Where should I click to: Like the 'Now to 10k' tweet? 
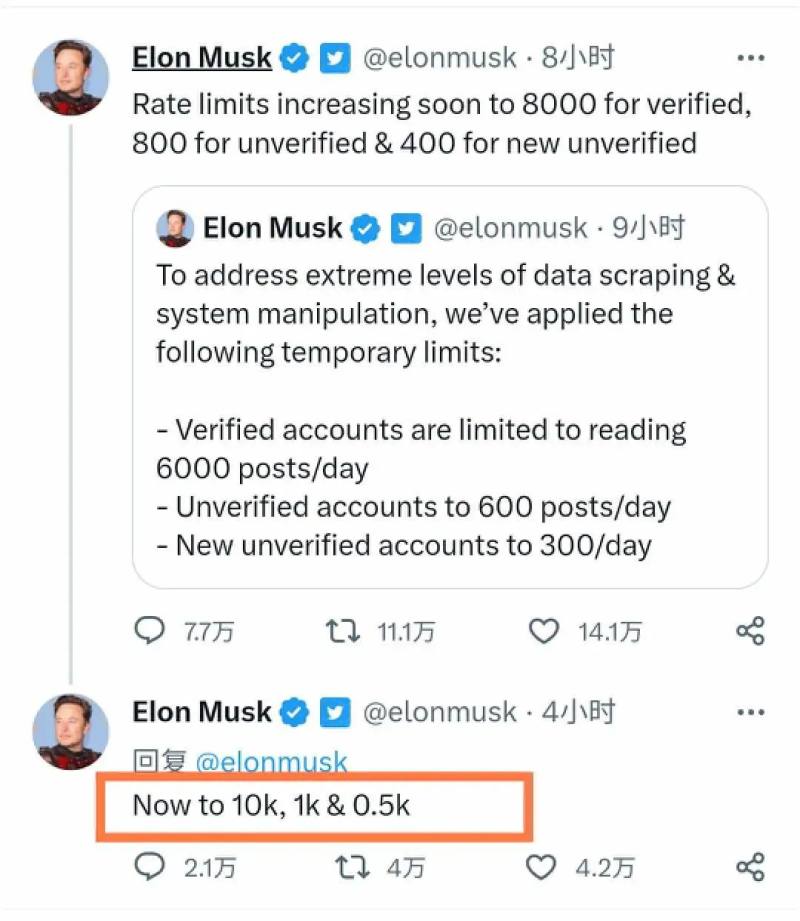543,868
